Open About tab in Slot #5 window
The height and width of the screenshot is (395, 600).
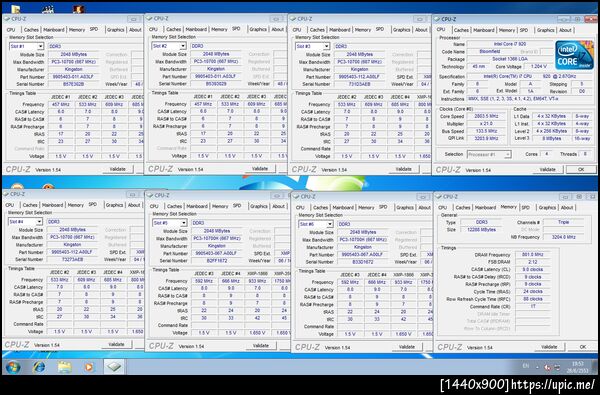point(278,206)
